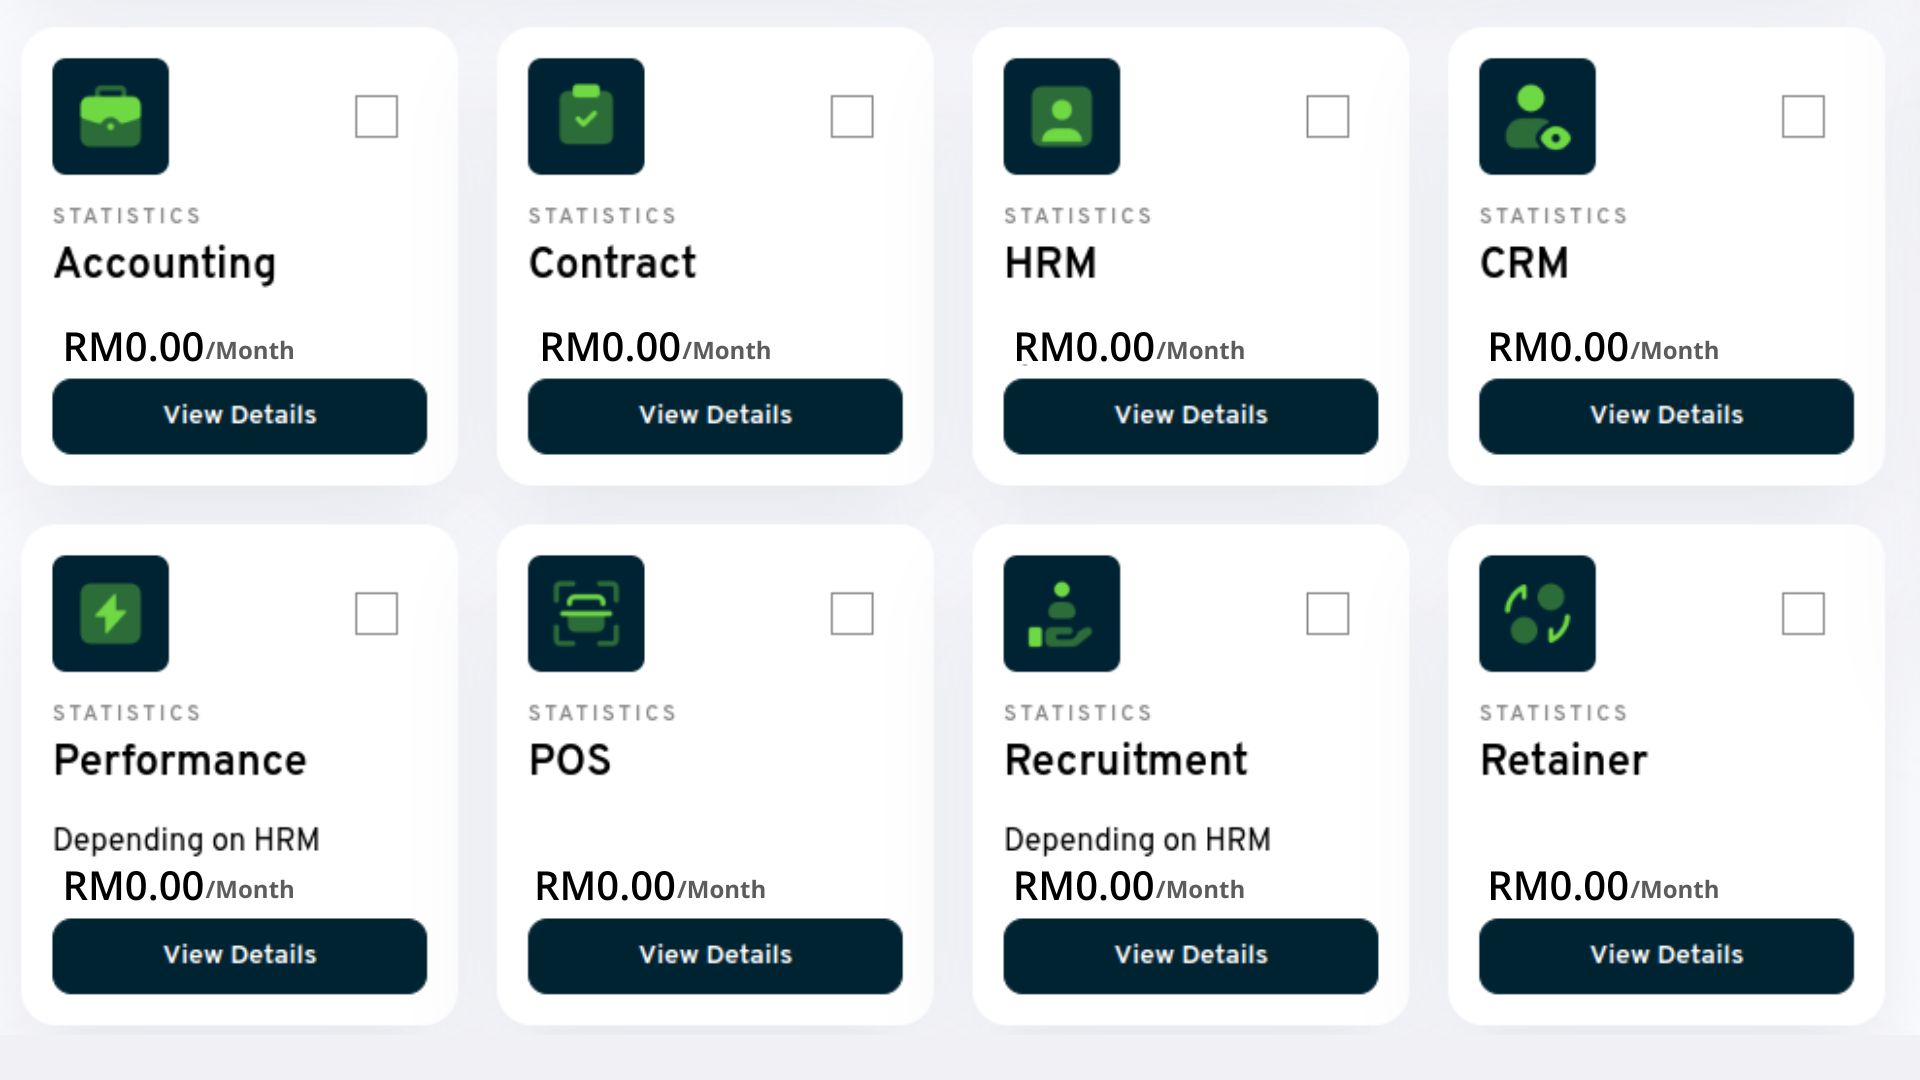Click the POS title text

pos(570,760)
